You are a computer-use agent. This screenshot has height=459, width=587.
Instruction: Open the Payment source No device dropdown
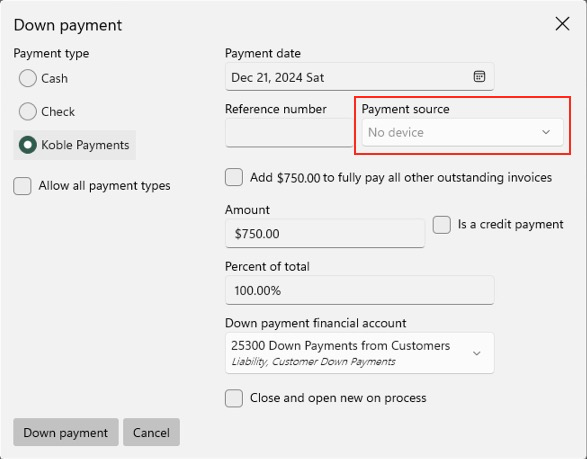coord(462,132)
